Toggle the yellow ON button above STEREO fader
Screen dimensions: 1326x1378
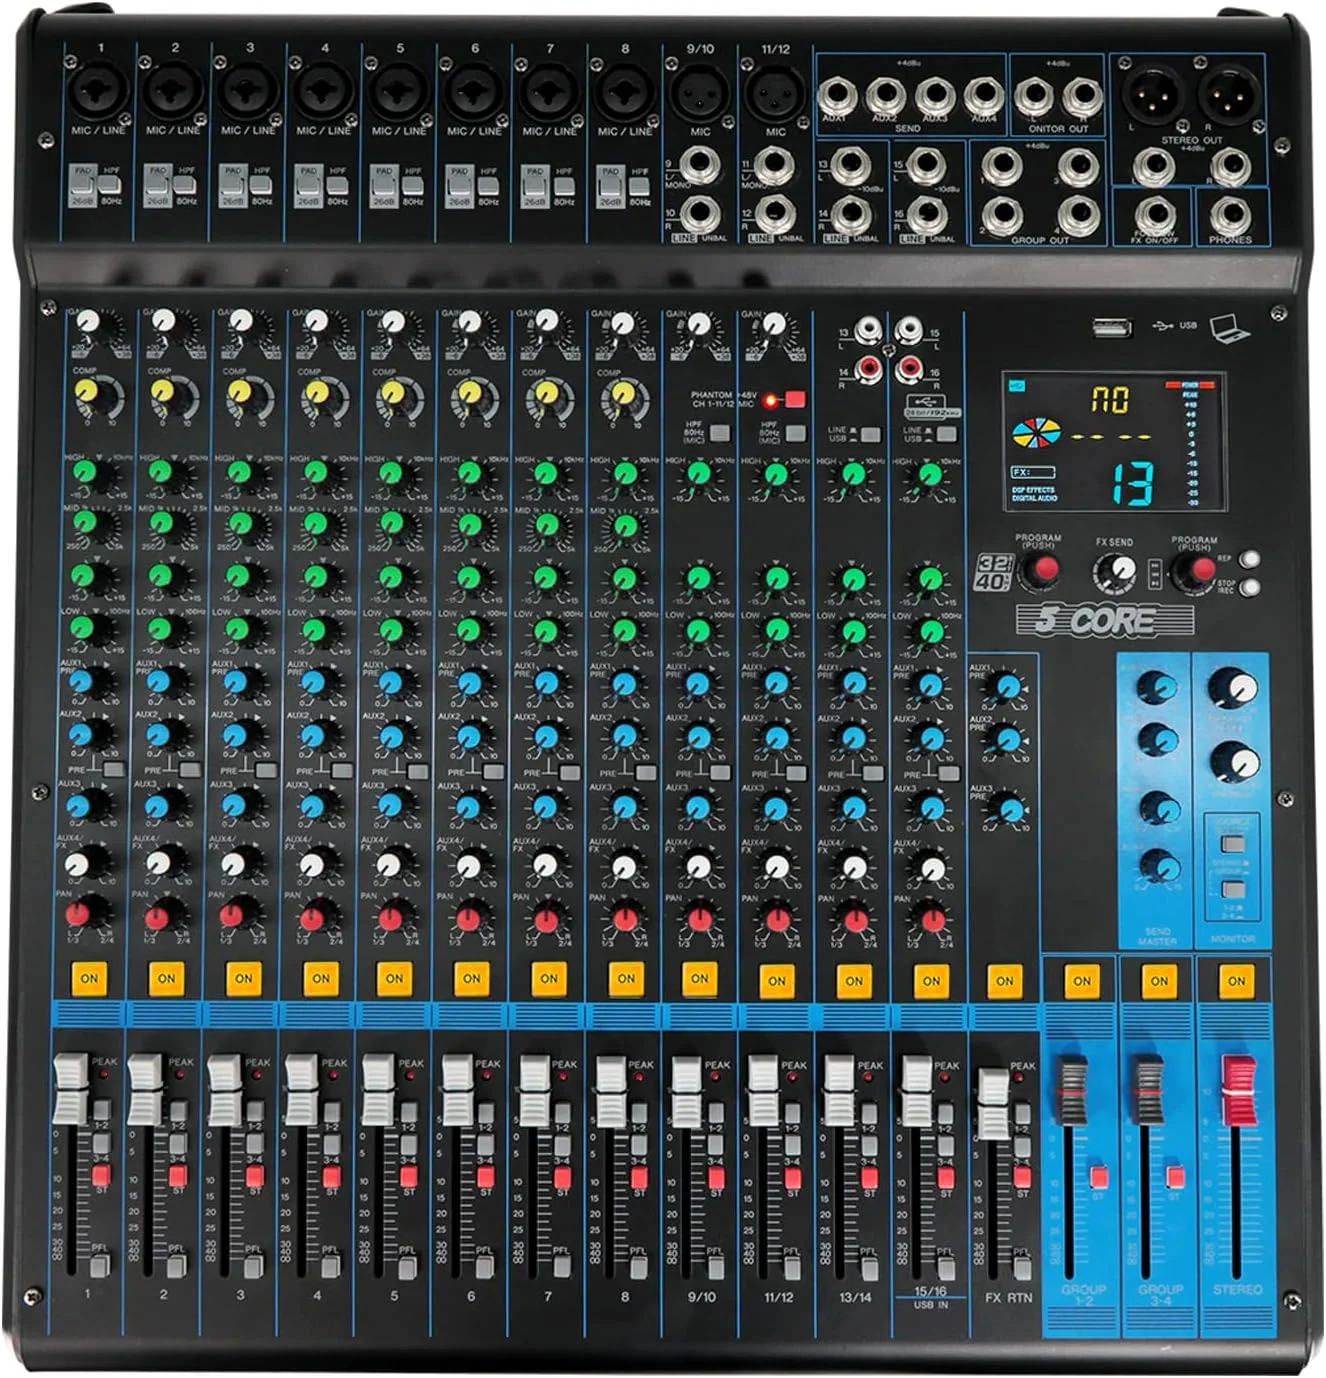tap(1236, 981)
